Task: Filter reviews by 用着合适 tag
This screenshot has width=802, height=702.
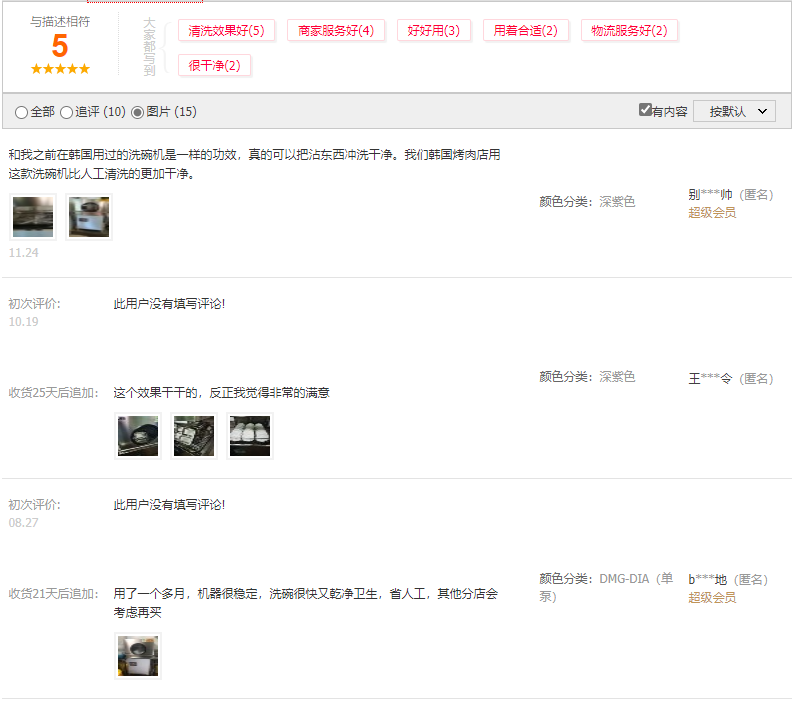Action: [x=525, y=30]
